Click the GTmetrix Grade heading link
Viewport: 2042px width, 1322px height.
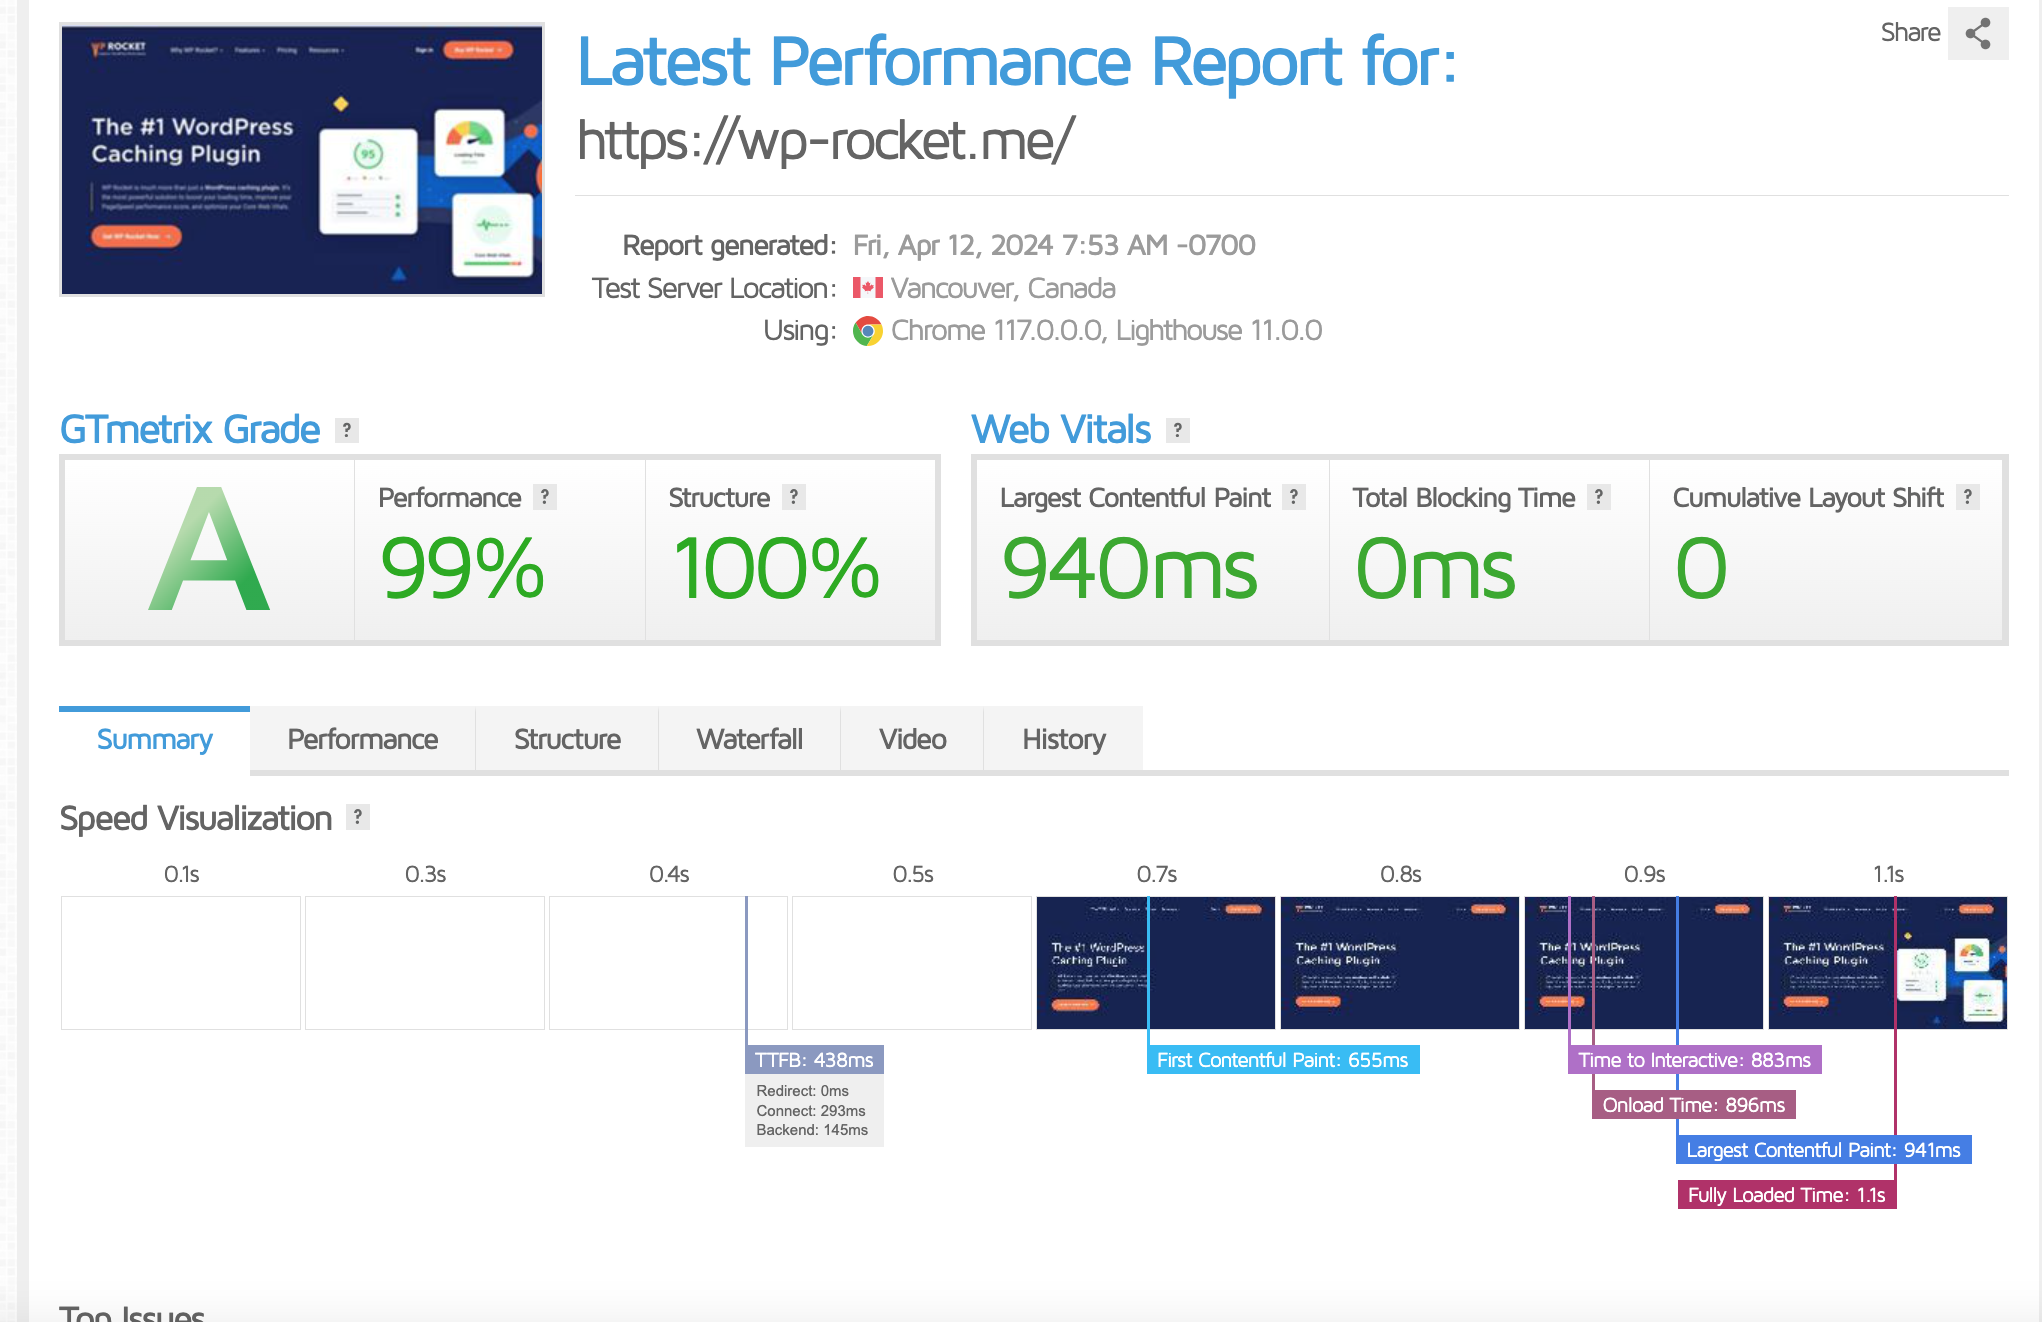190,430
